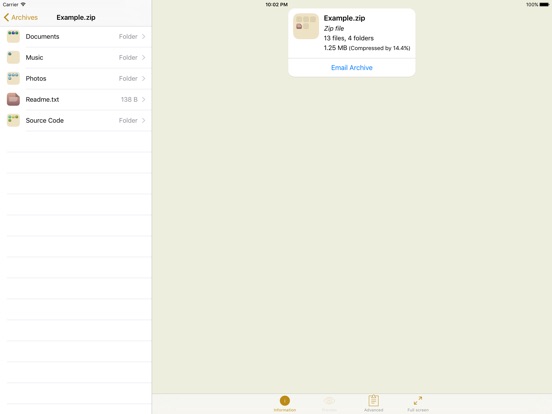Click the Photos folder chevron
552x414 pixels.
pyautogui.click(x=144, y=79)
